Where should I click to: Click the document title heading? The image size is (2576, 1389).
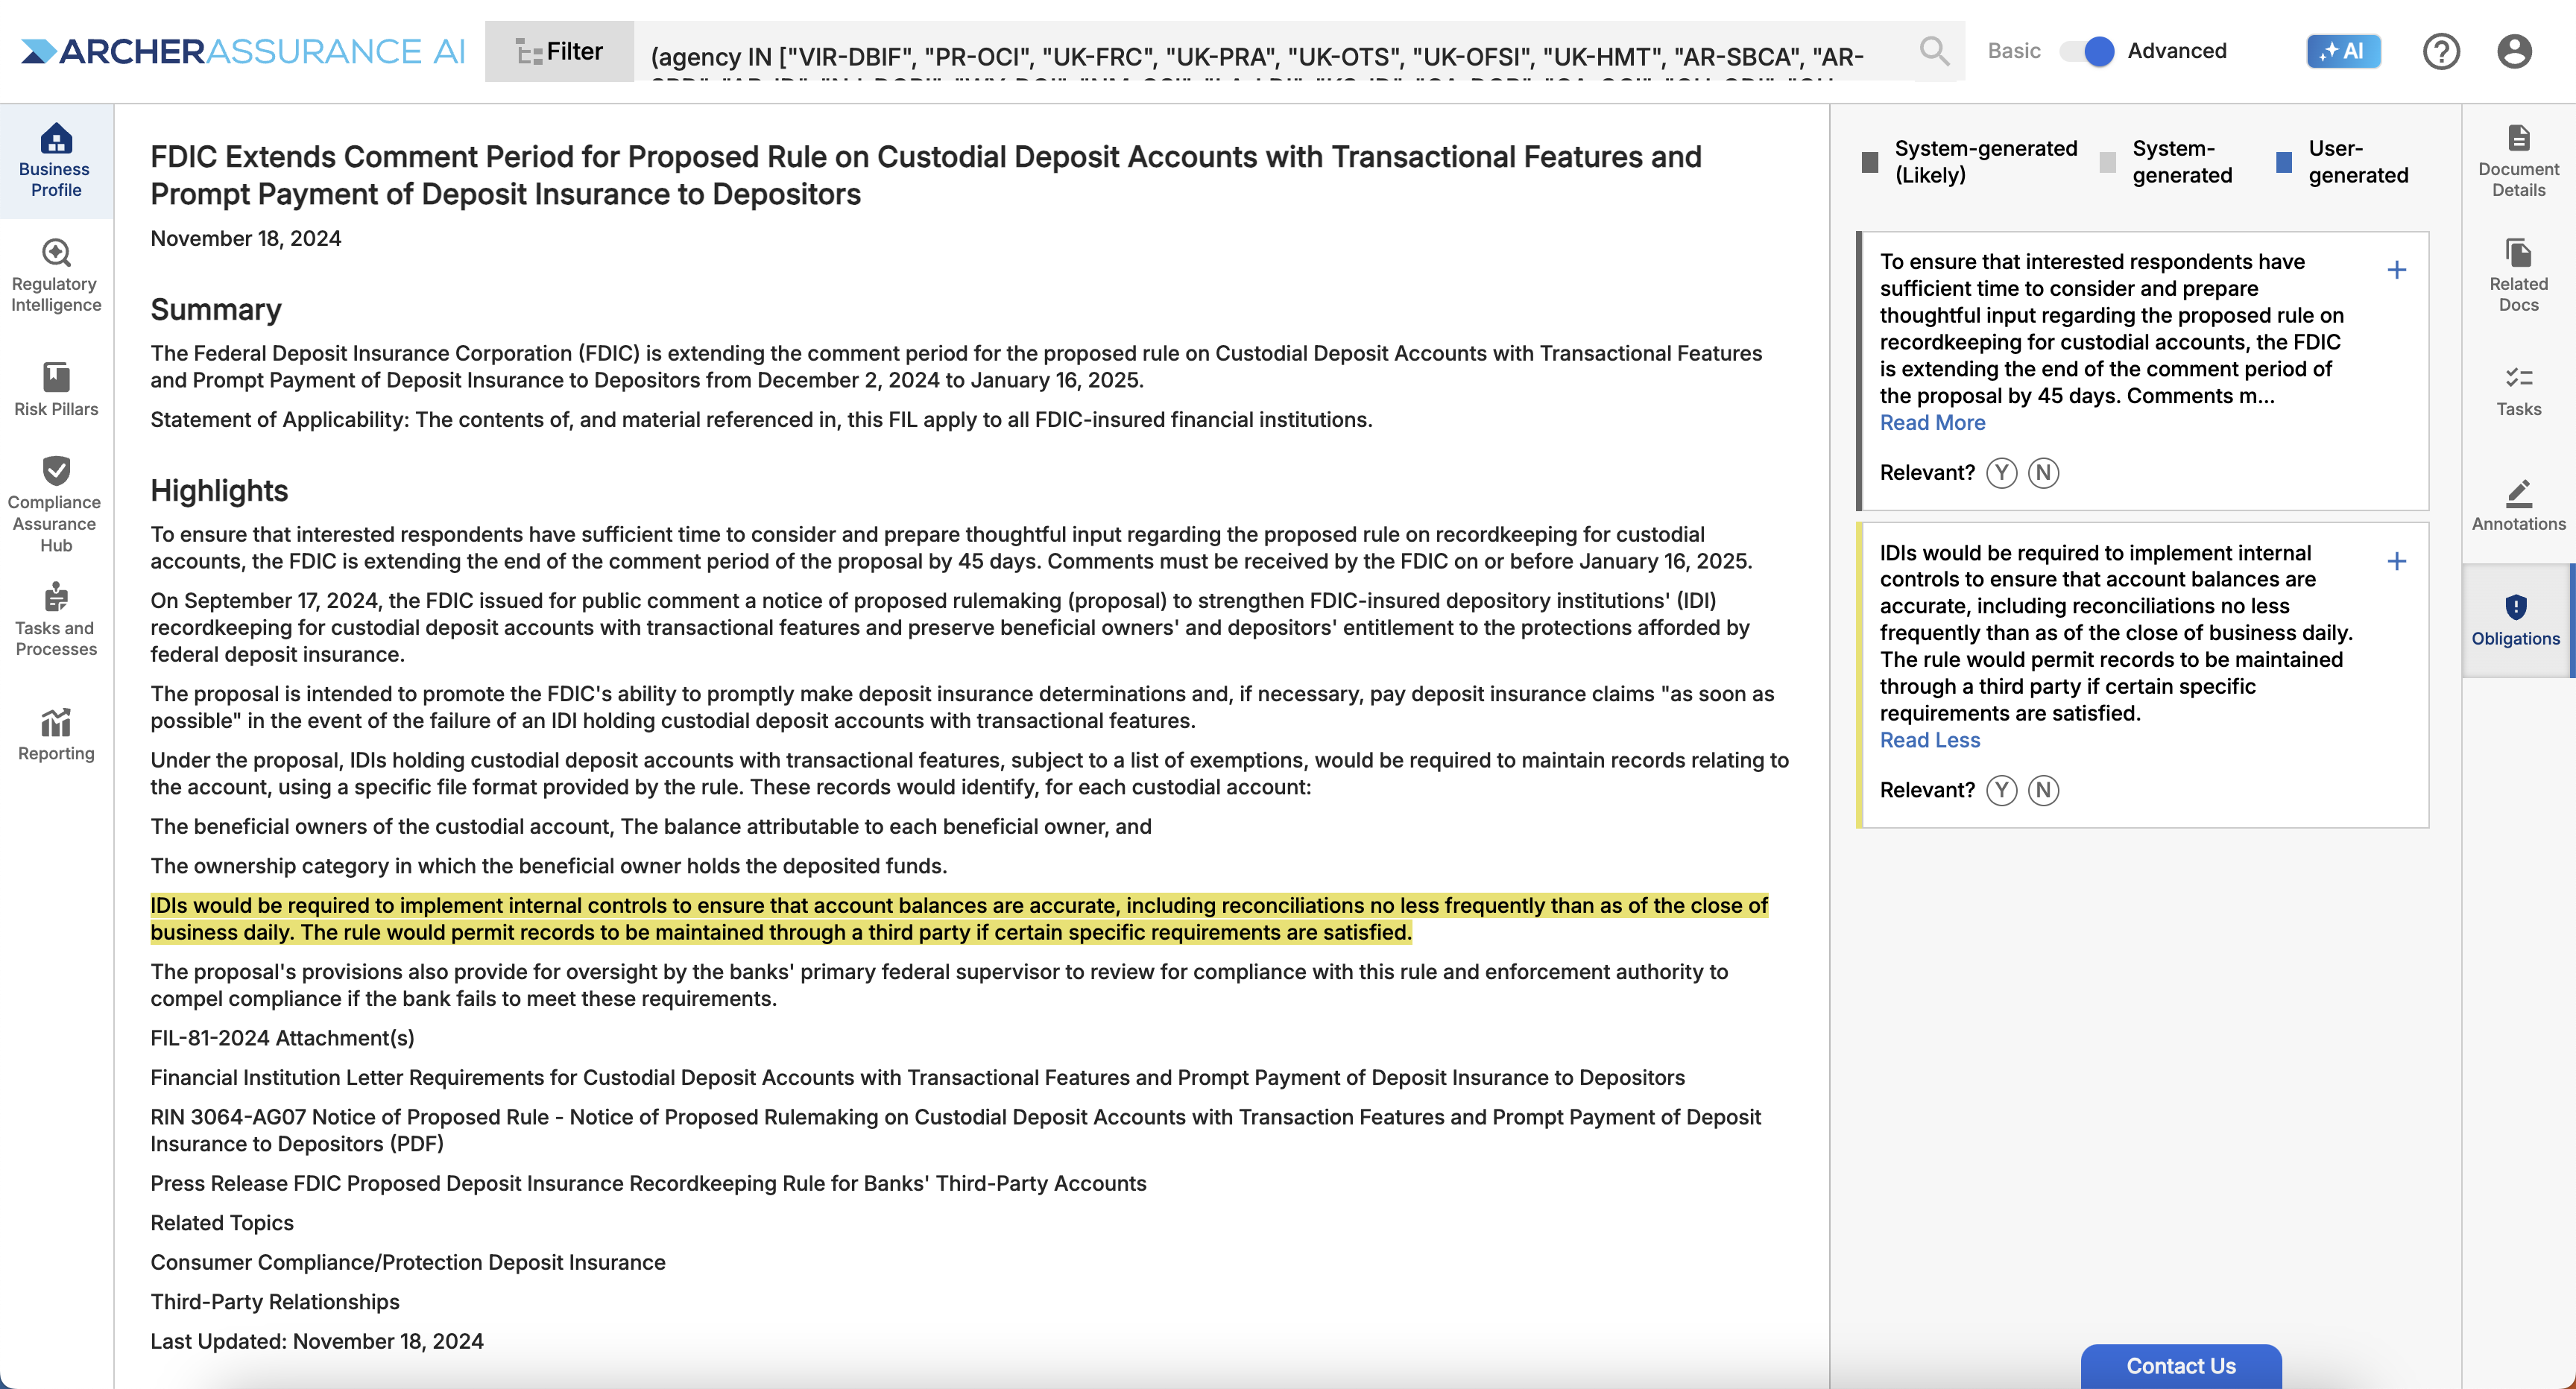coord(926,175)
